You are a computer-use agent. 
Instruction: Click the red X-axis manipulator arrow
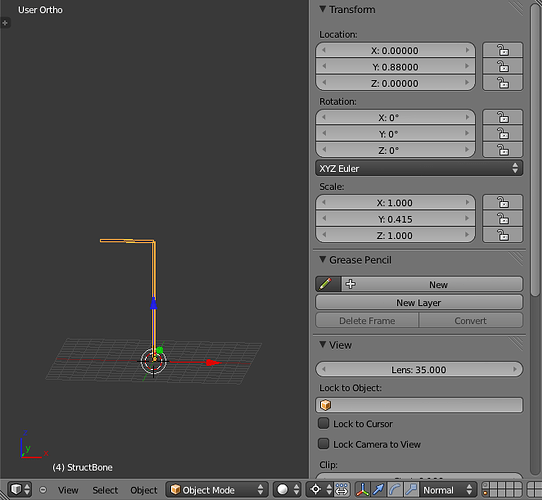213,362
